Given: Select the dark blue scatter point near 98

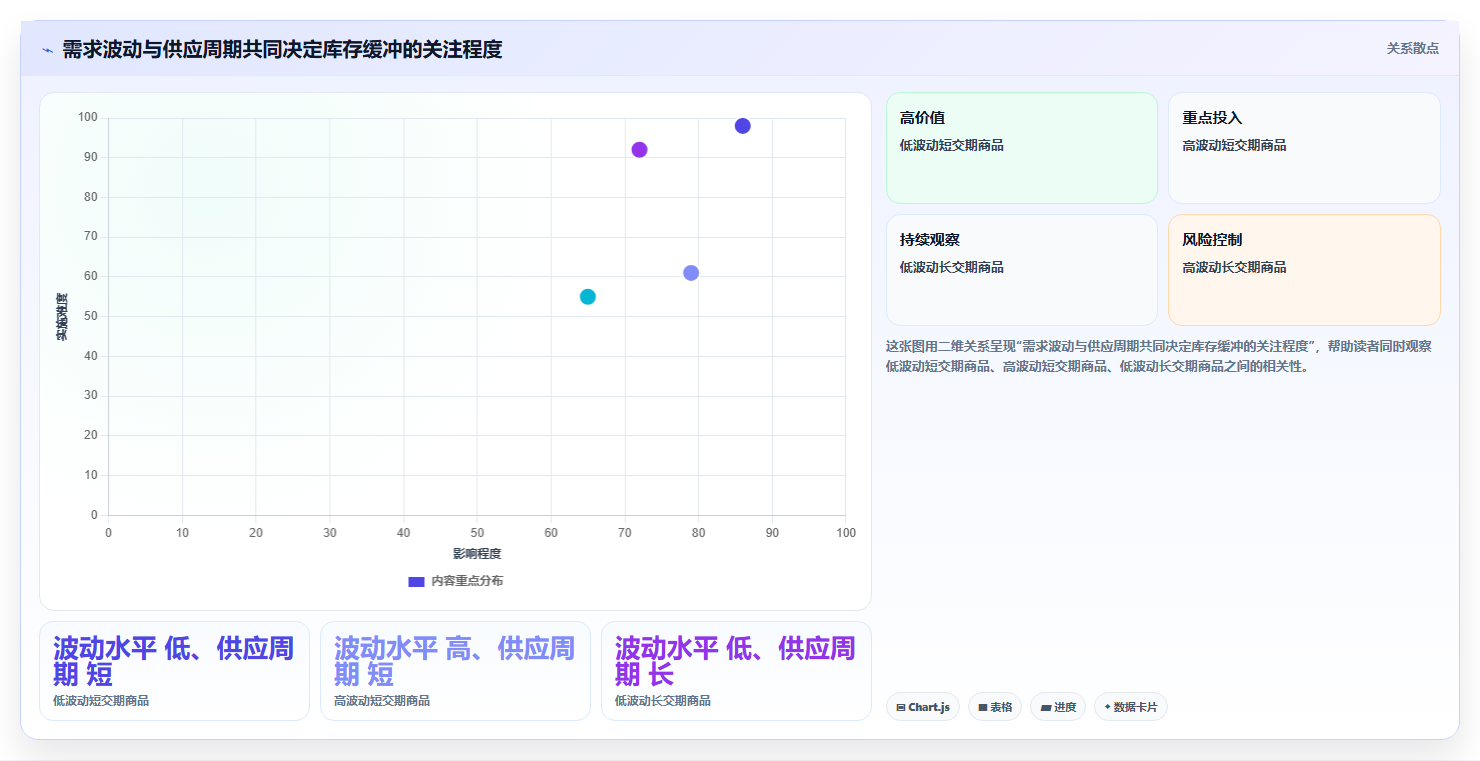Looking at the screenshot, I should tap(742, 126).
